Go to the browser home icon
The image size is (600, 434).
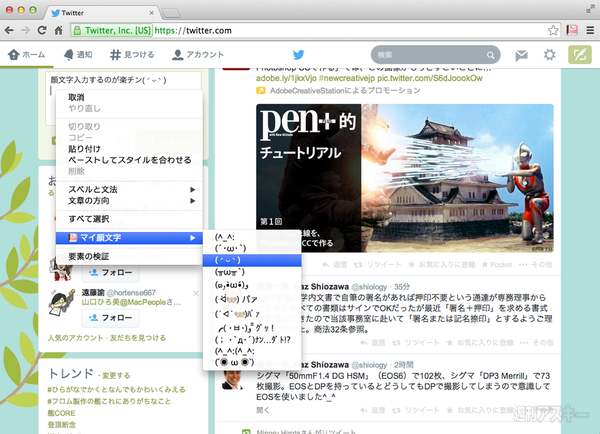[x=58, y=30]
